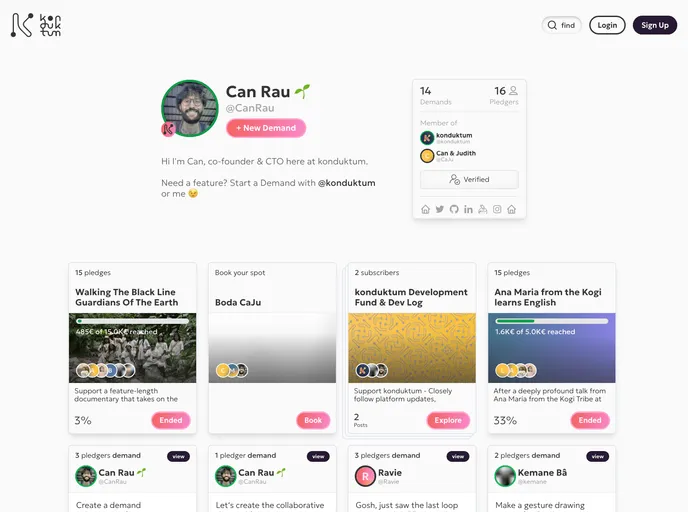Click the konduktum logo in header
Image resolution: width=688 pixels, height=512 pixels.
click(36, 25)
